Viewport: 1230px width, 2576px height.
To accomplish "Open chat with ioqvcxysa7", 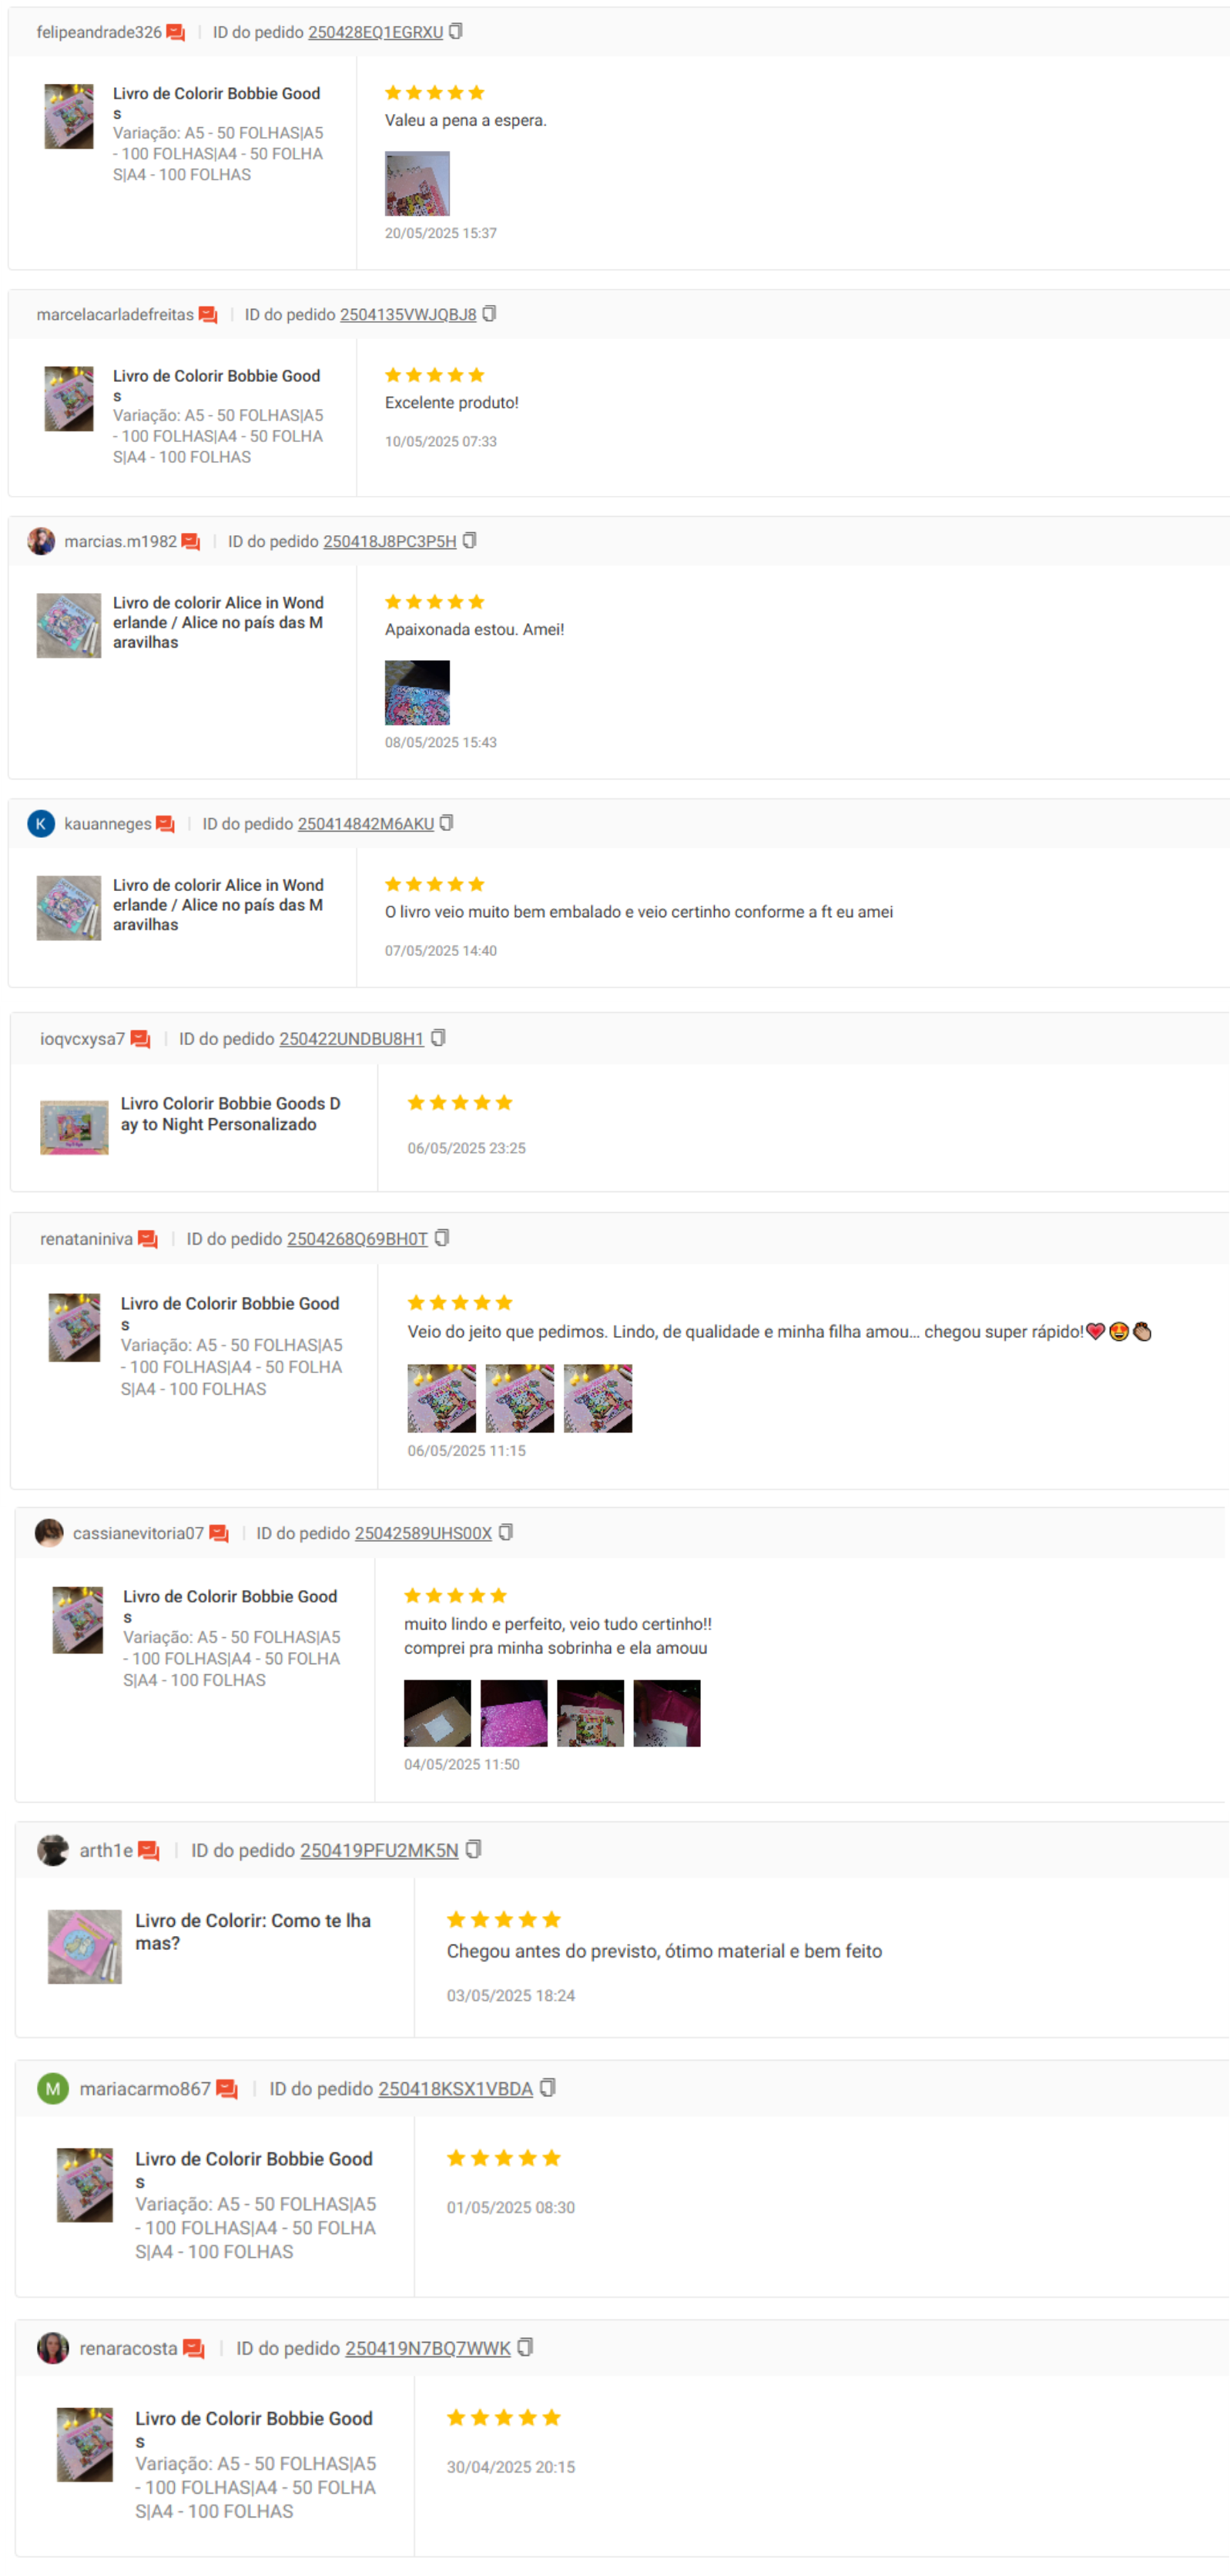I will [140, 1038].
